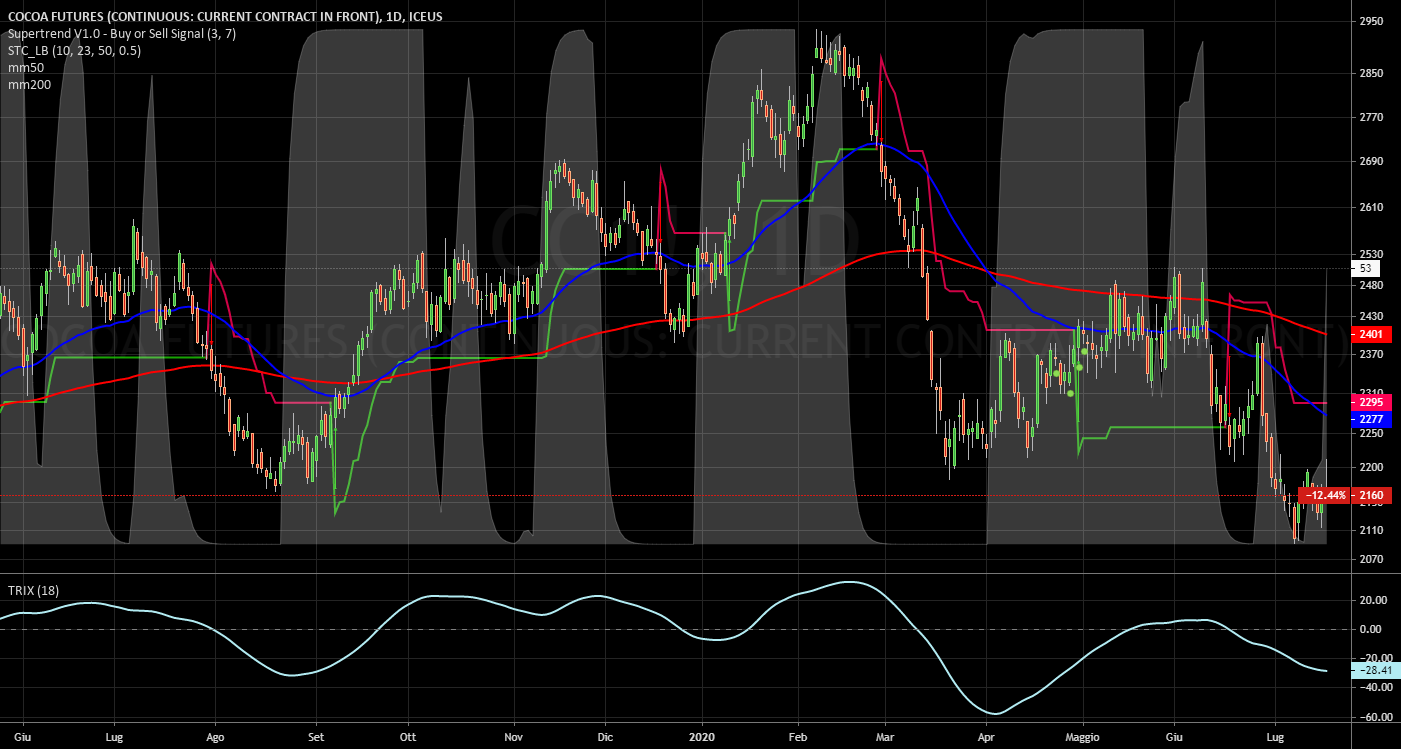Click the Set date on time axis
Image resolution: width=1401 pixels, height=749 pixels.
tap(315, 736)
